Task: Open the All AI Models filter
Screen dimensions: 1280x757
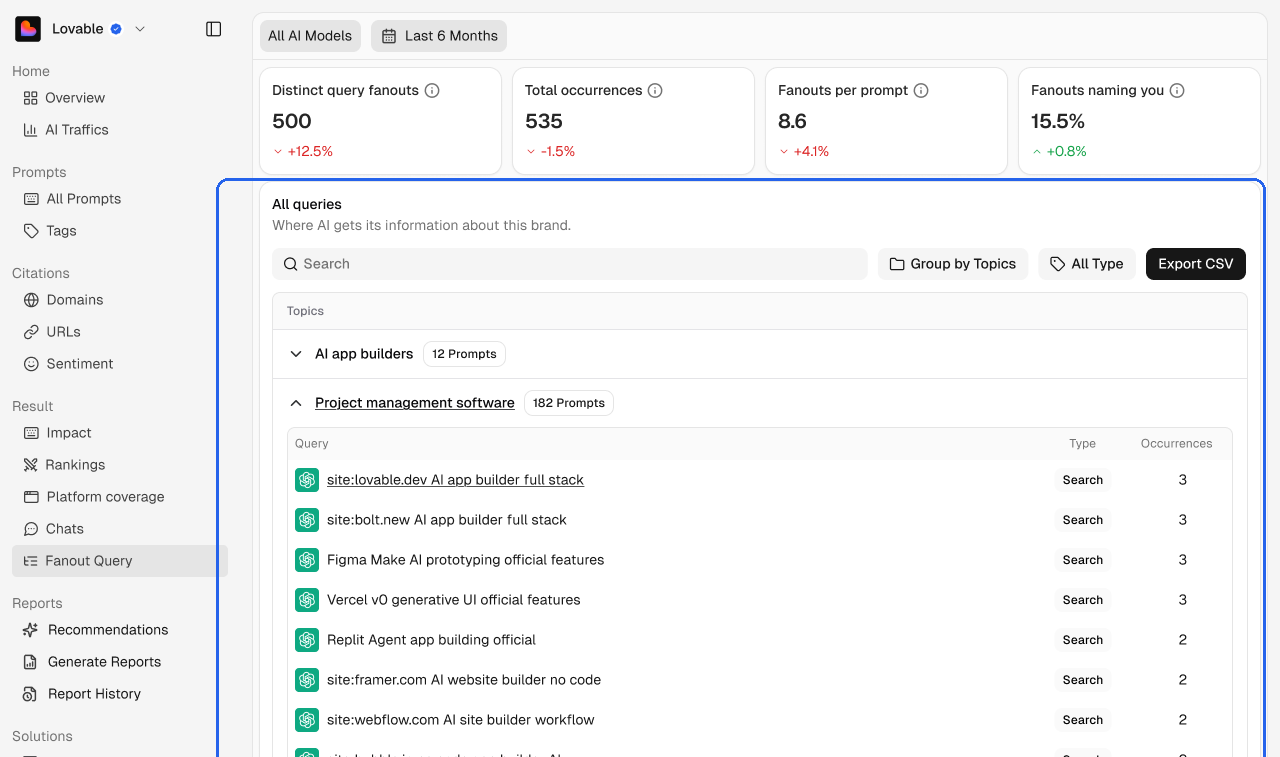Action: click(310, 36)
